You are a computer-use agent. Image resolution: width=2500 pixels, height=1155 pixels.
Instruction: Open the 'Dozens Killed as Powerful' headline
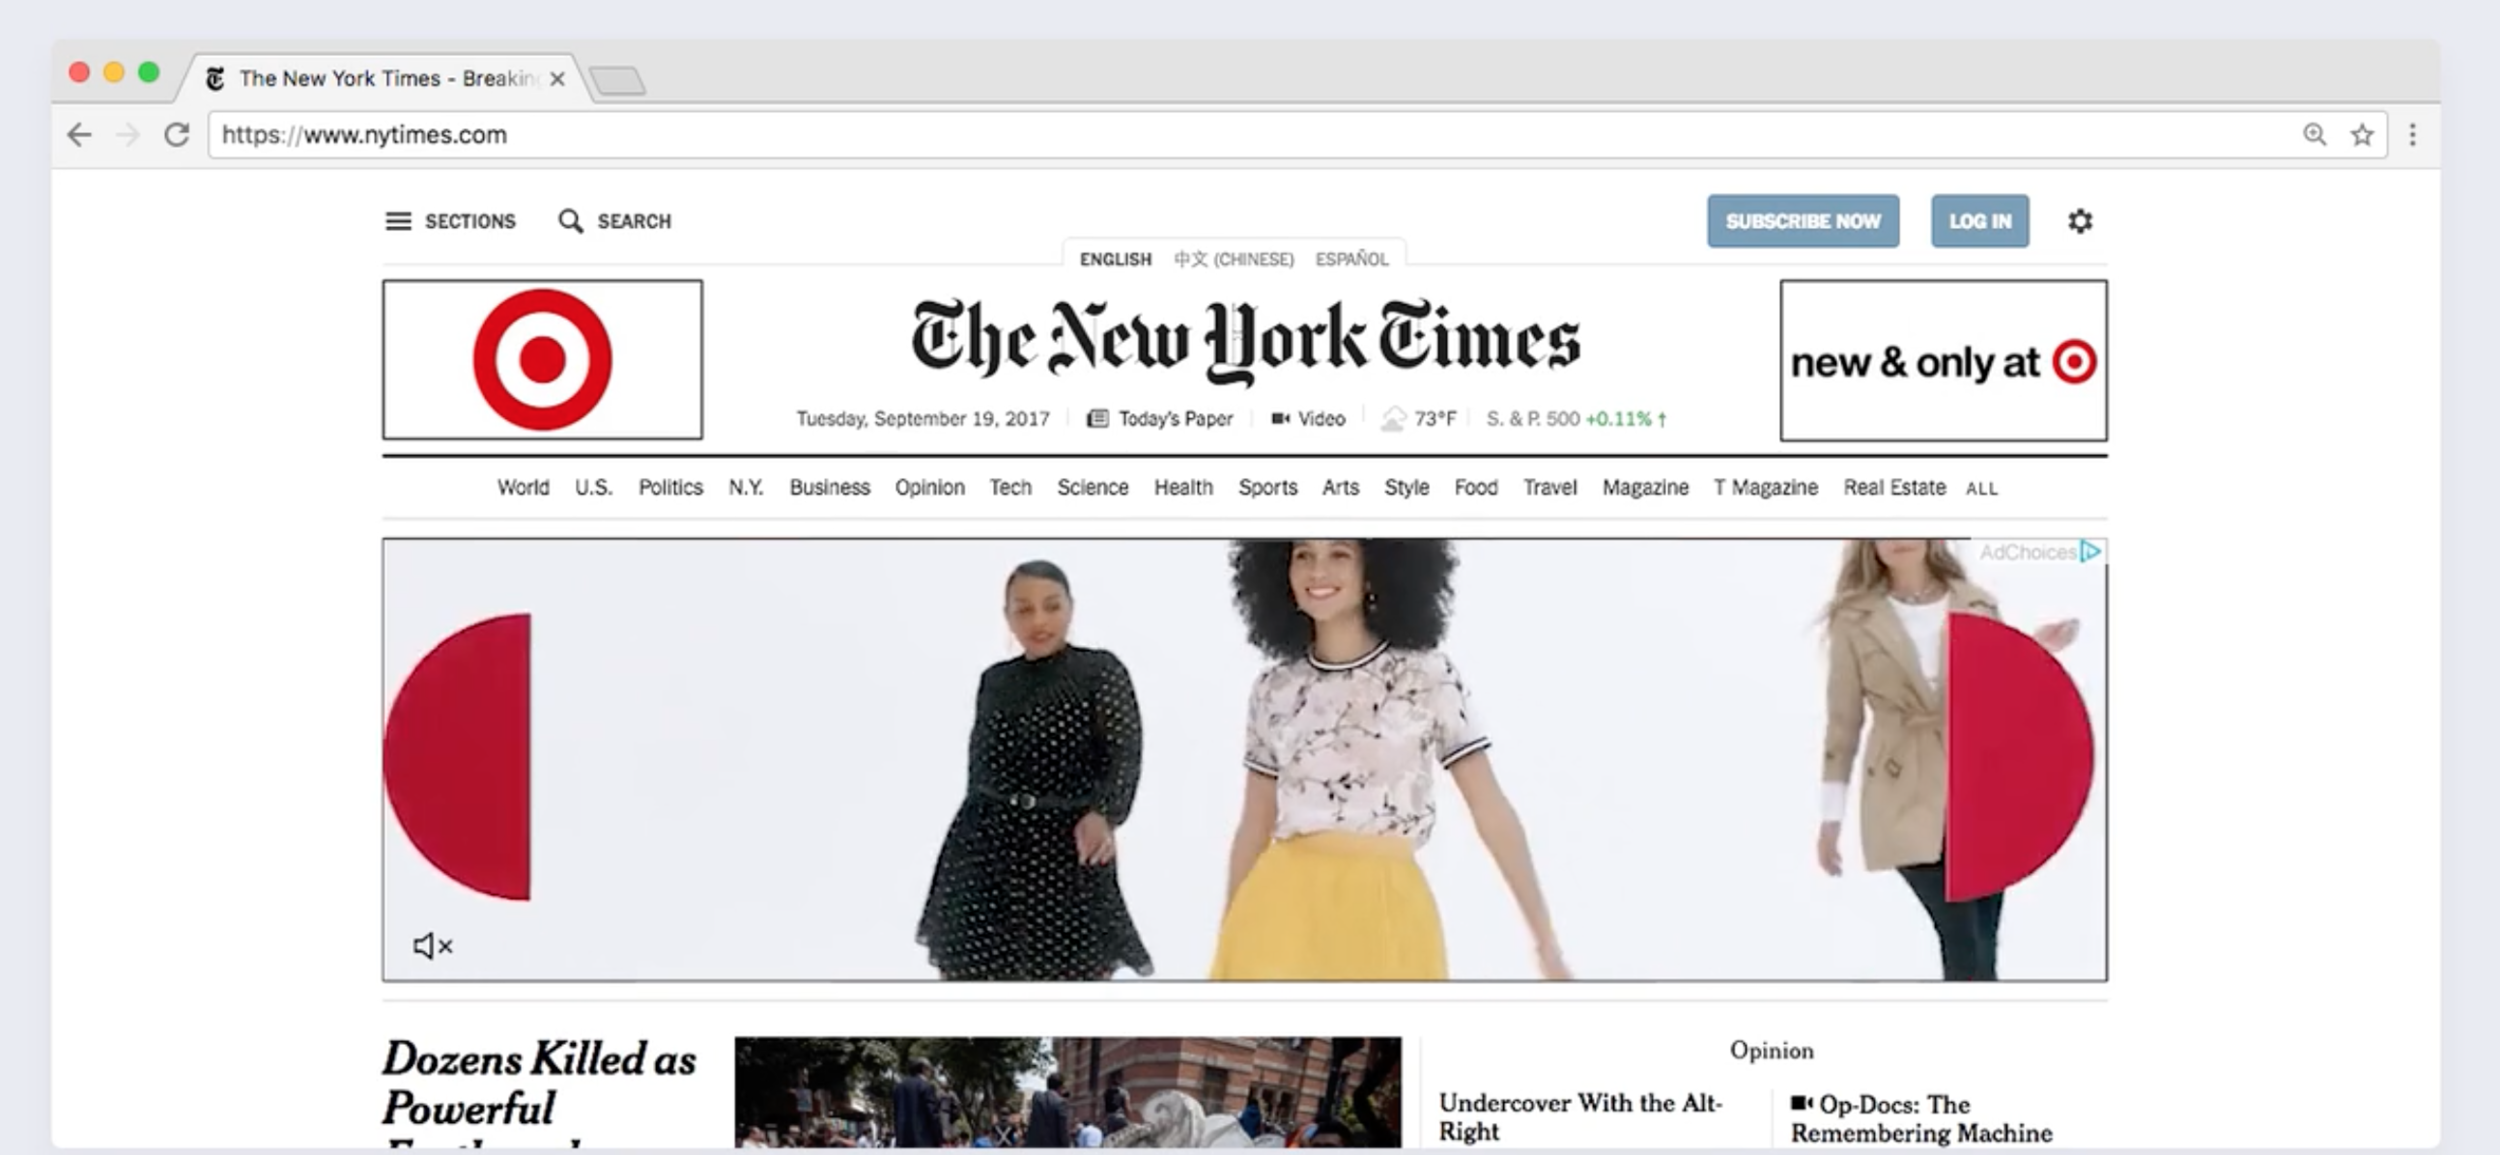click(x=540, y=1095)
